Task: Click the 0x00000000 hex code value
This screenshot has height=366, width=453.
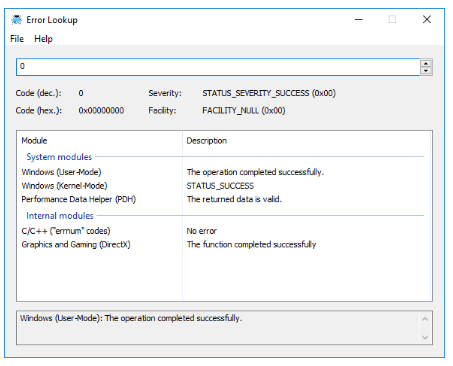Action: click(101, 111)
